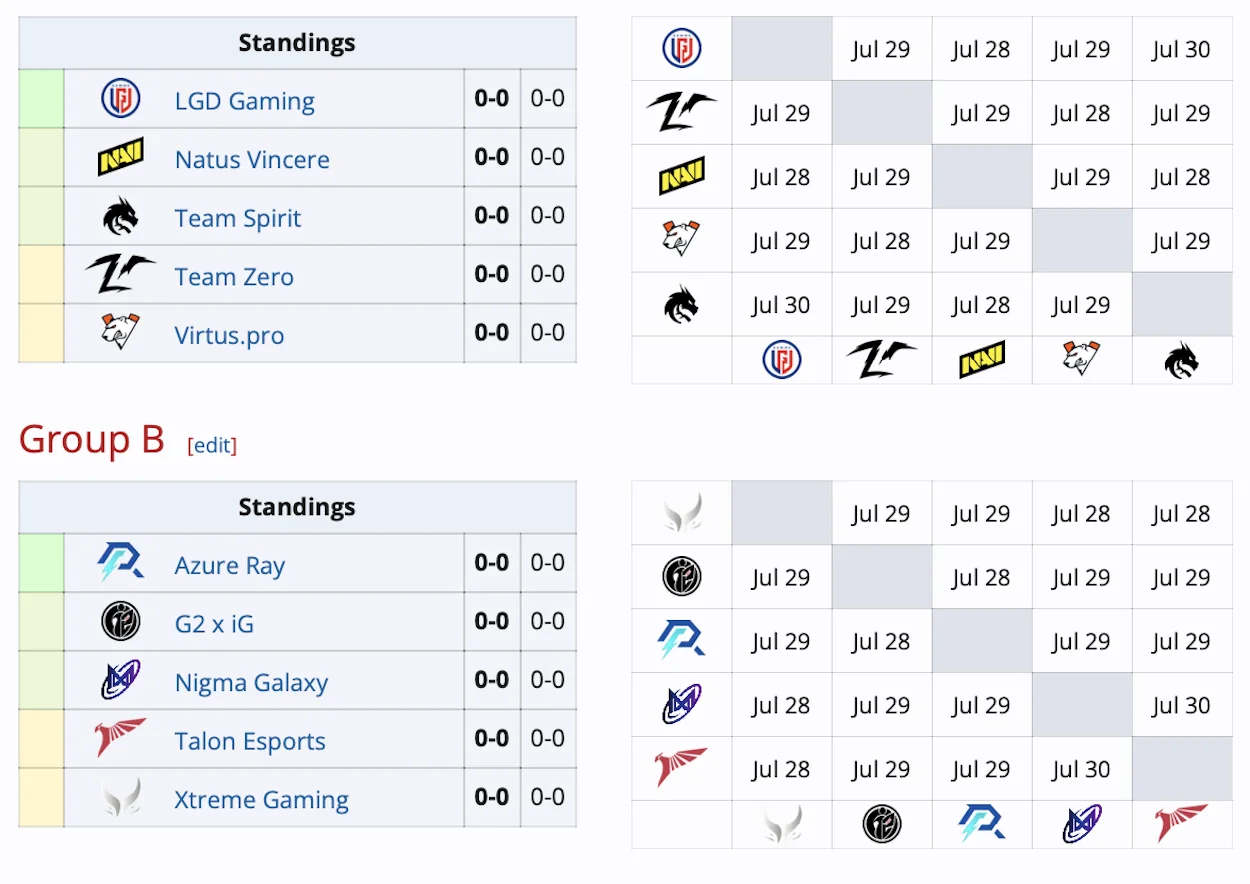The width and height of the screenshot is (1250, 884).
Task: Open the Nigma Galaxy team link
Action: coord(251,683)
